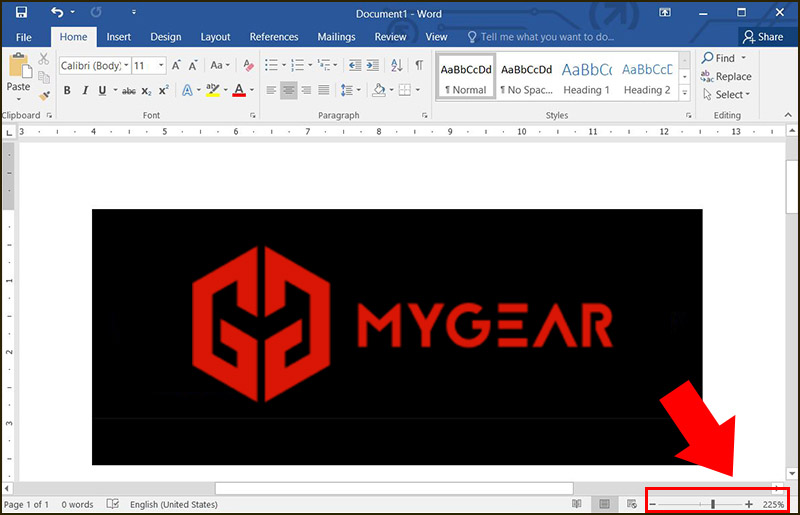Click the Paste button
Screen dimensions: 800x515
click(x=18, y=77)
